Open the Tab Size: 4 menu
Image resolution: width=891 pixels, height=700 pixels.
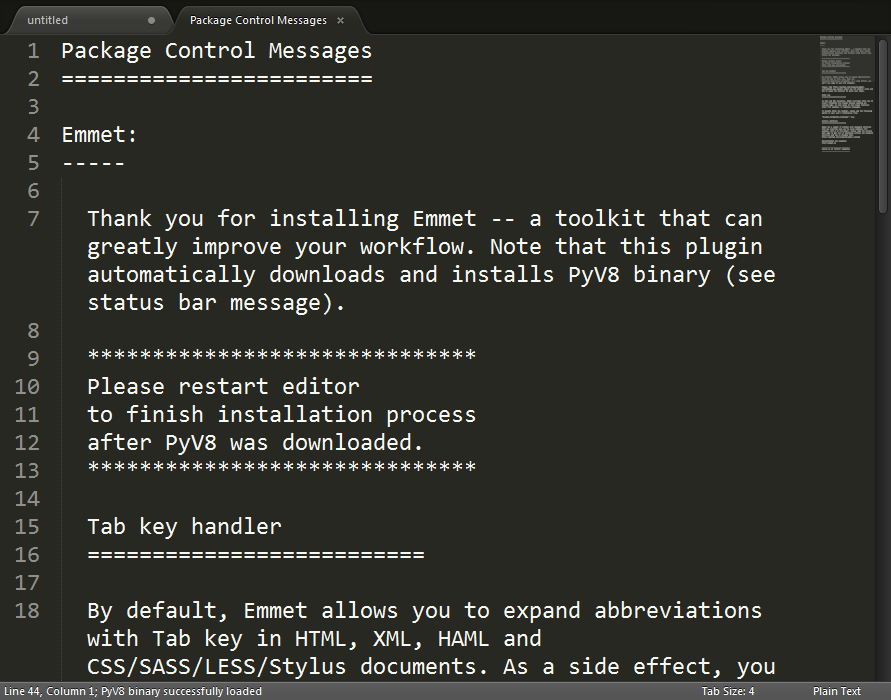(x=728, y=691)
